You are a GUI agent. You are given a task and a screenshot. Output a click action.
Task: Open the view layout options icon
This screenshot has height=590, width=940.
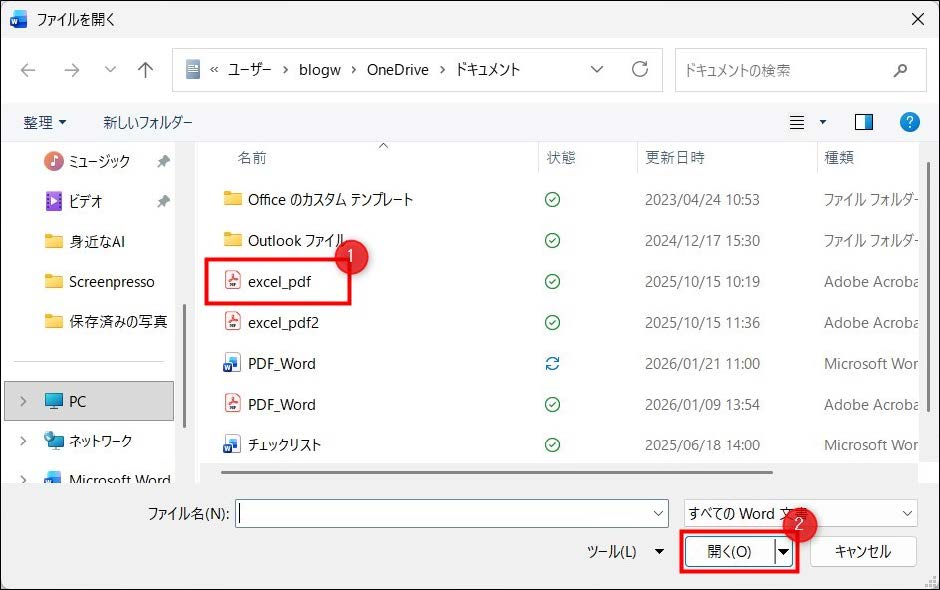point(797,122)
